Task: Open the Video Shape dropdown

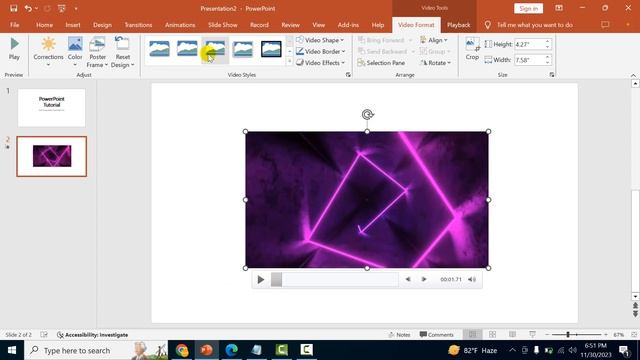Action: 320,40
